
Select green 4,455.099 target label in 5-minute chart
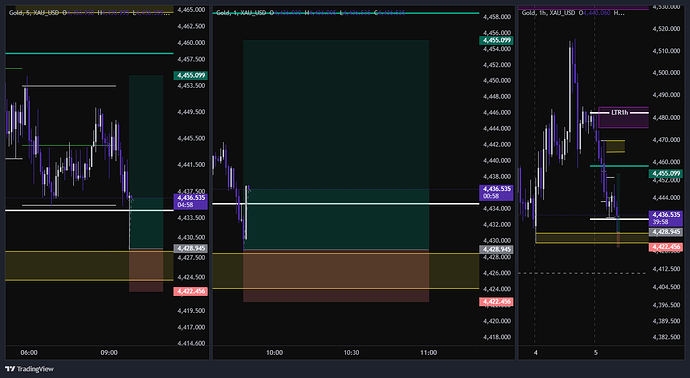click(x=191, y=75)
